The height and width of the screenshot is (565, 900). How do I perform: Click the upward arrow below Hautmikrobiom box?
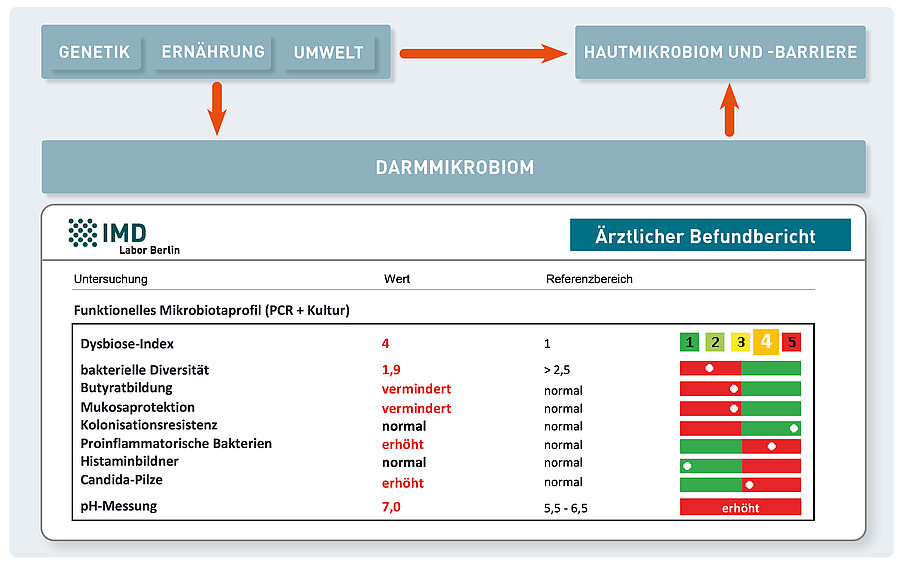(x=730, y=109)
